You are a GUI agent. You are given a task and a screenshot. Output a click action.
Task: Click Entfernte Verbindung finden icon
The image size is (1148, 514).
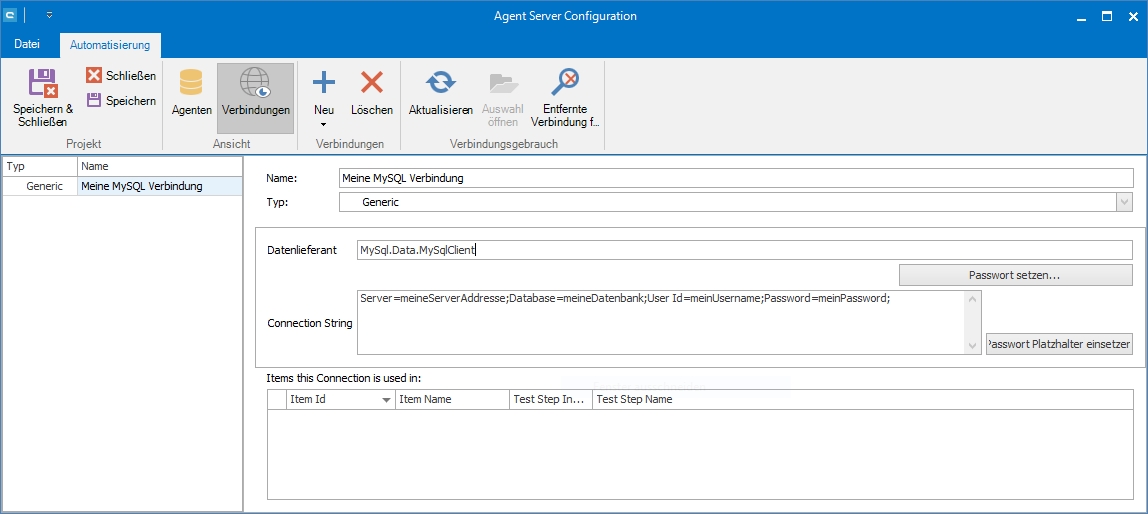click(x=565, y=82)
